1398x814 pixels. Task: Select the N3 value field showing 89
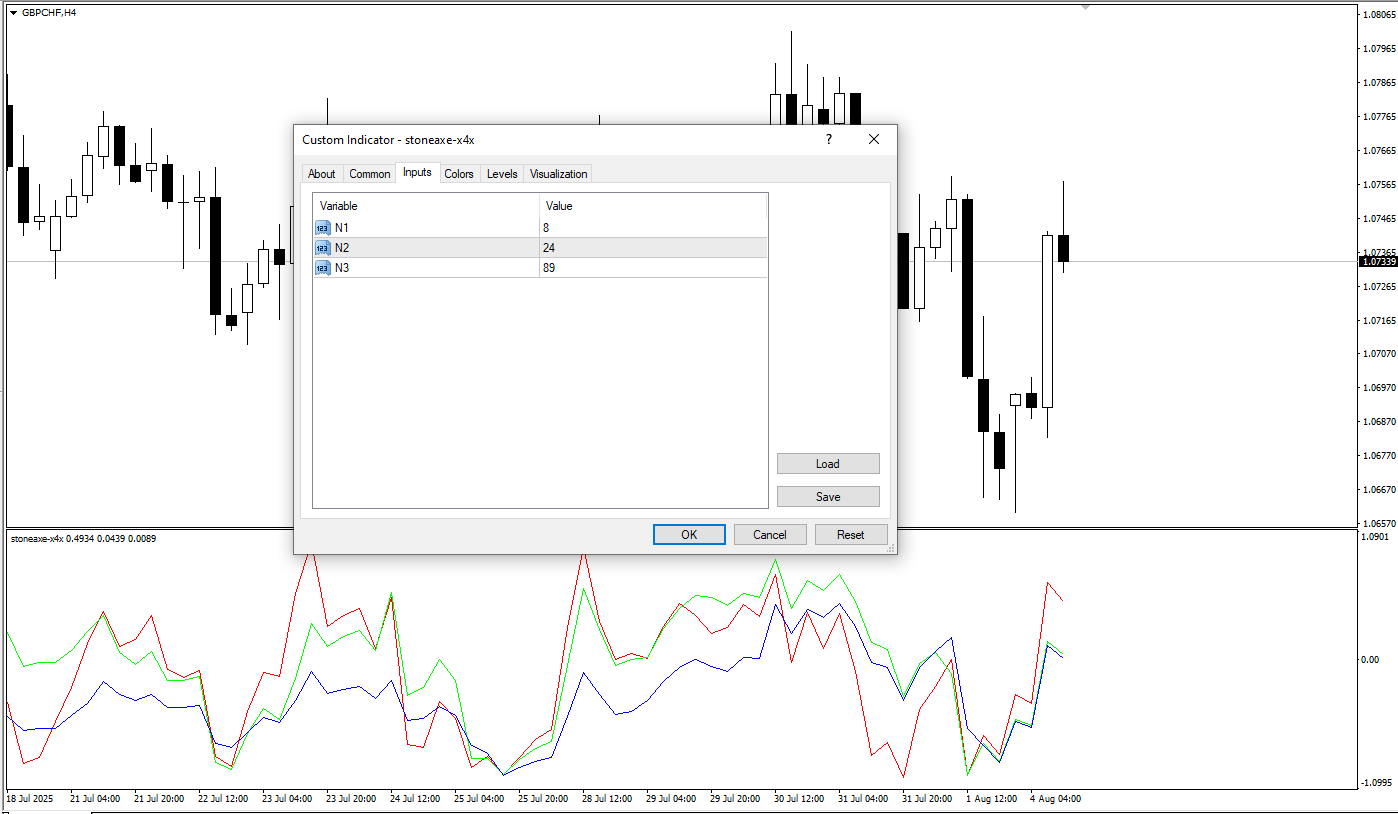(652, 268)
